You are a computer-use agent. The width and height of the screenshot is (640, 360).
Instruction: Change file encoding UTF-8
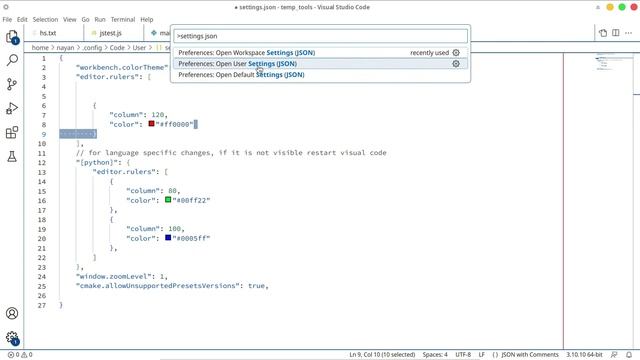tap(463, 355)
